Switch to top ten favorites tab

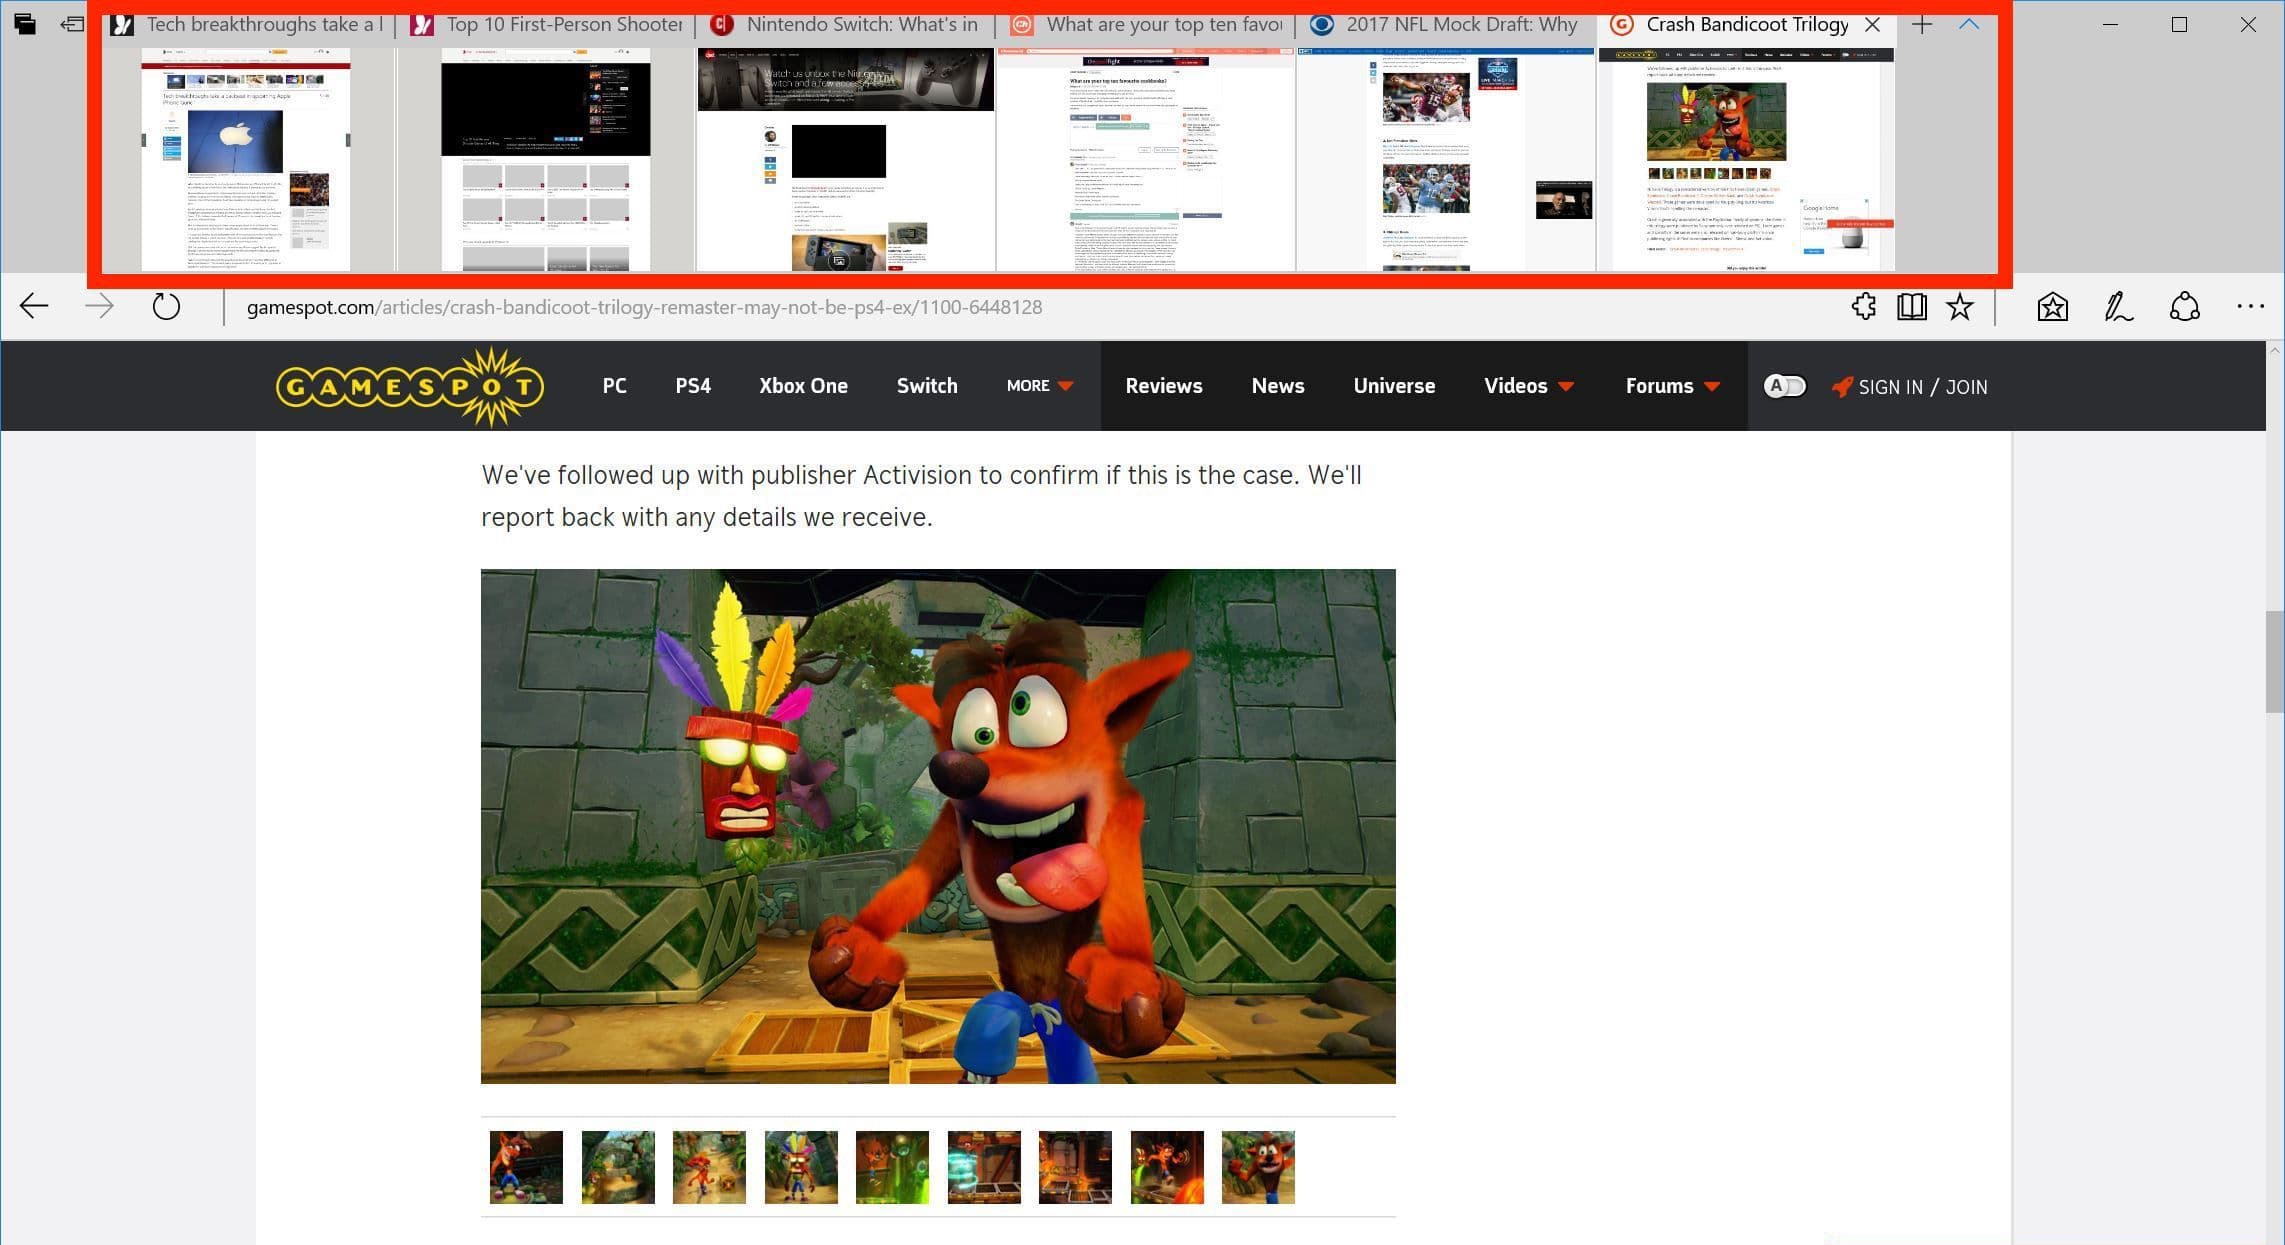point(1147,24)
